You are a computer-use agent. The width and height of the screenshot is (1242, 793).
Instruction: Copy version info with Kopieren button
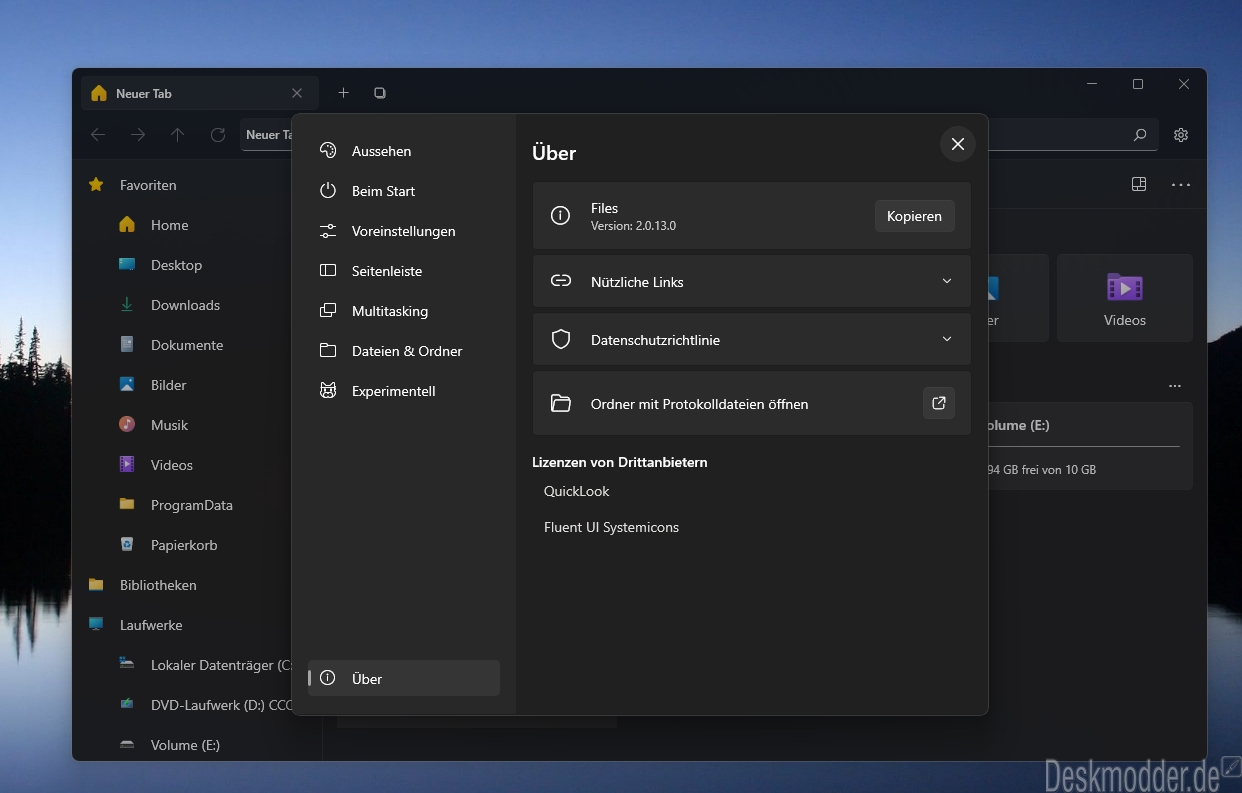tap(914, 216)
